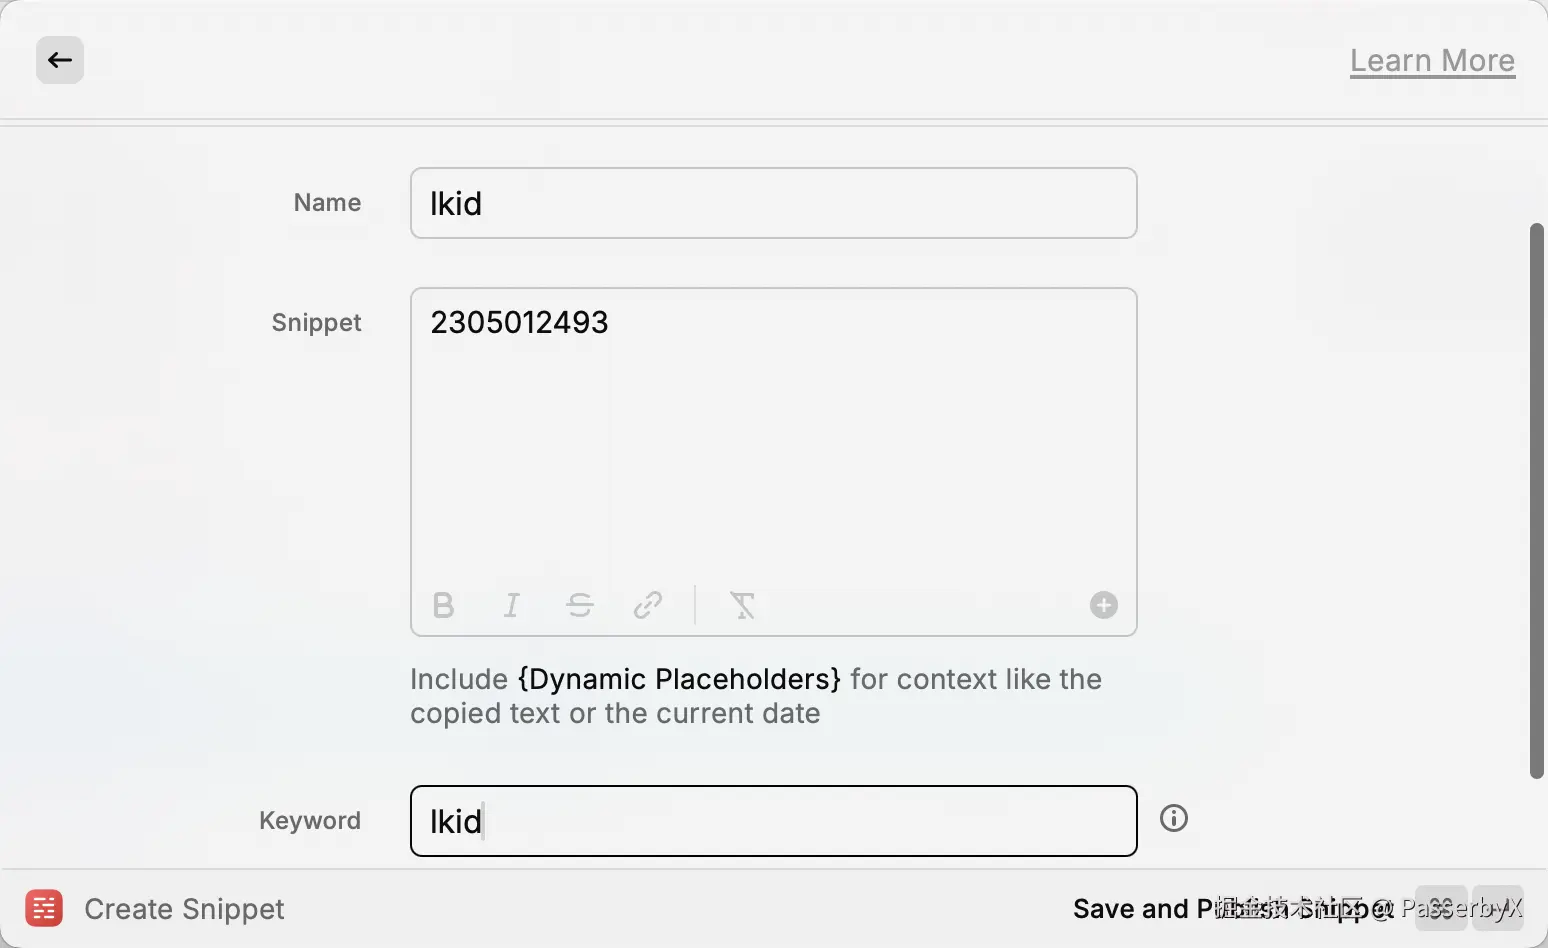This screenshot has height=948, width=1548.
Task: Clear text formatting in snippet editor
Action: coord(742,605)
